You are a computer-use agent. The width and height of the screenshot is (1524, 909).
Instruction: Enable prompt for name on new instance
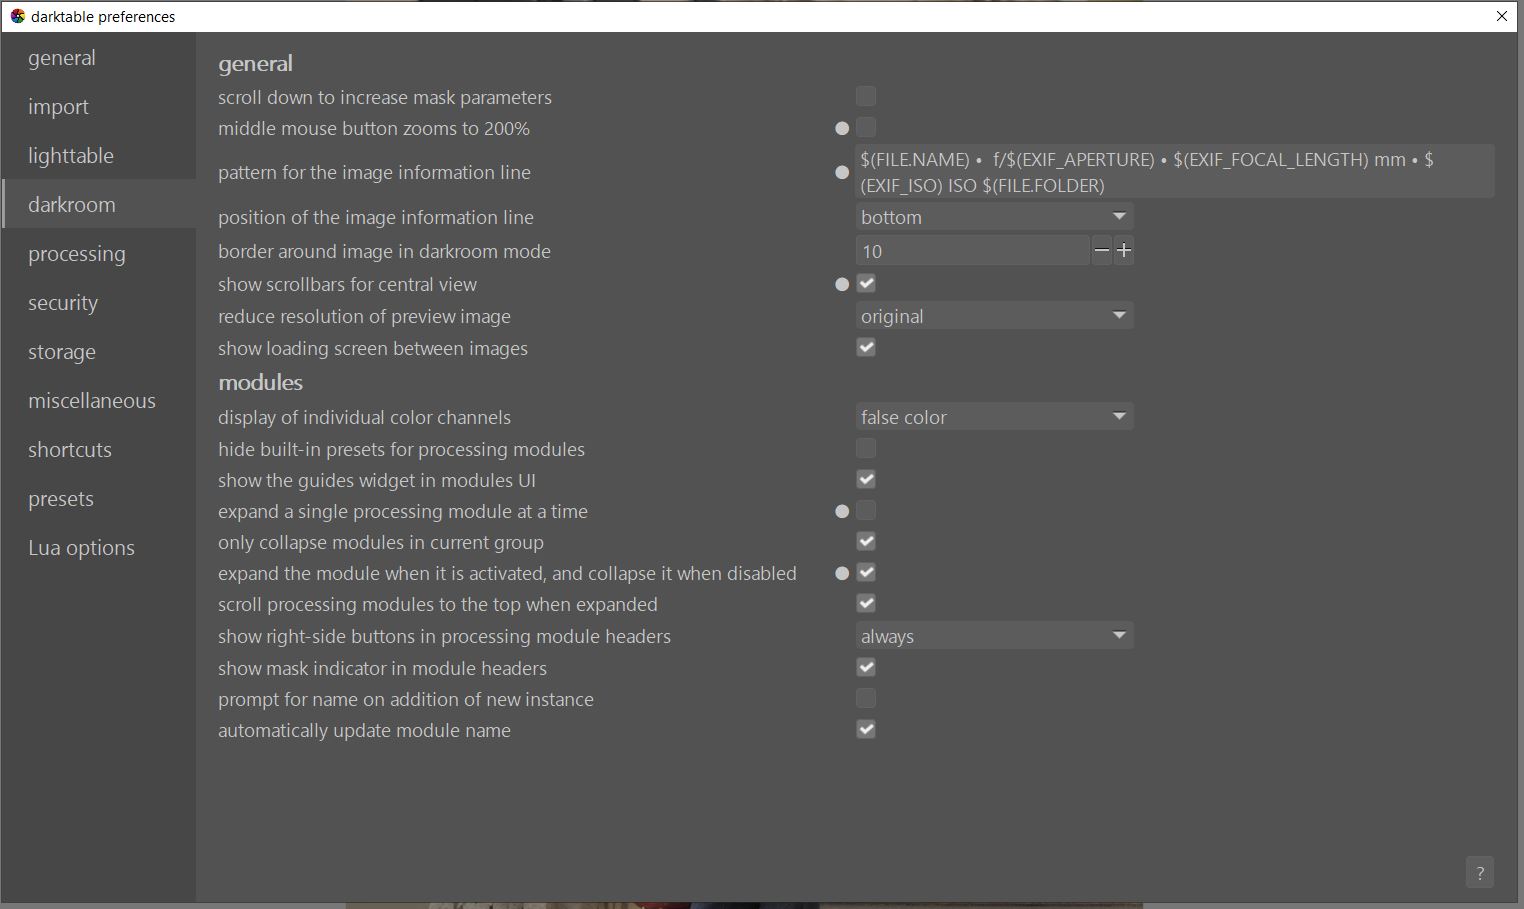[866, 698]
